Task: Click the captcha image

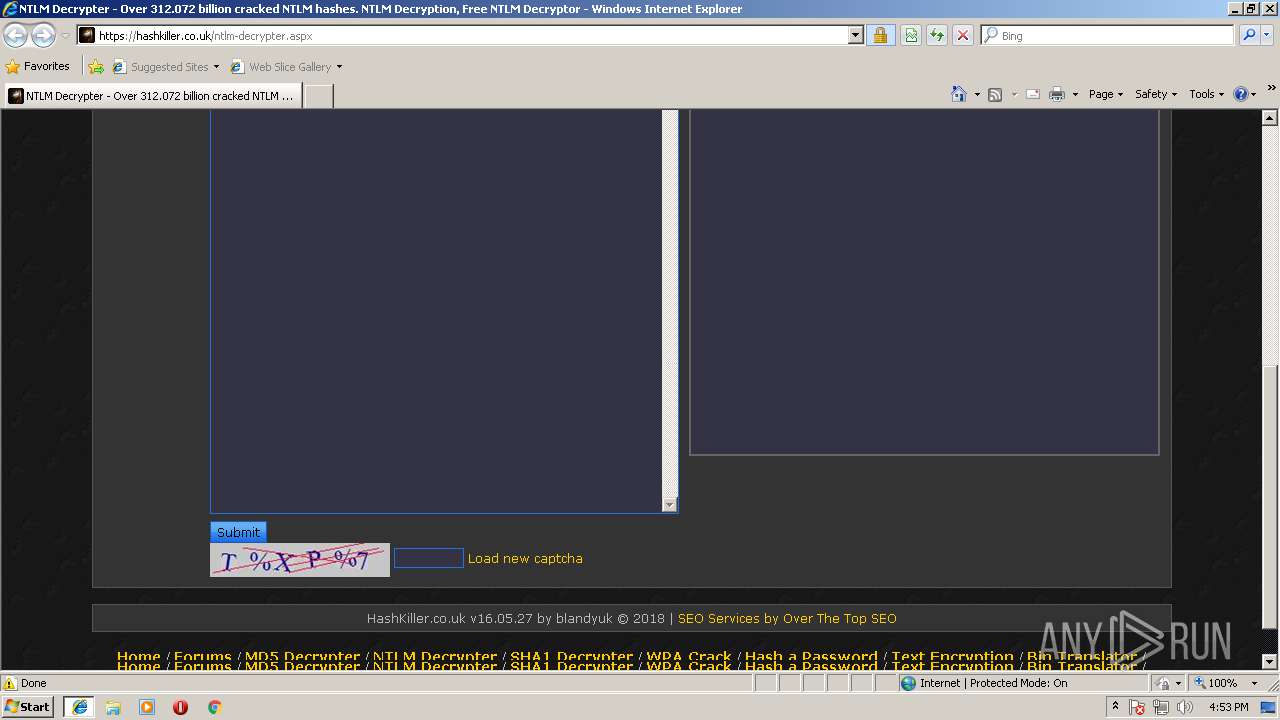Action: click(x=300, y=560)
